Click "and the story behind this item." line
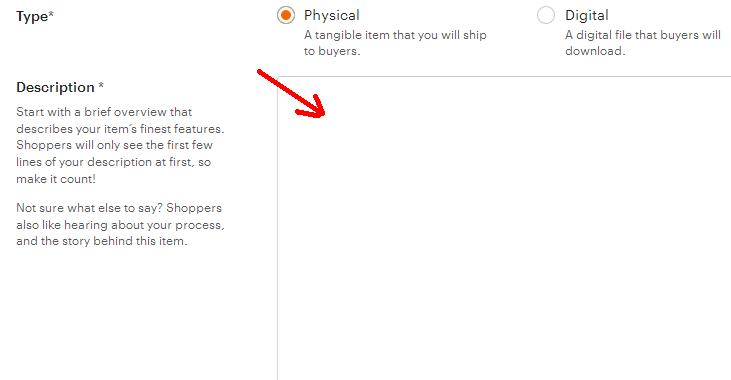Viewport: 731px width, 380px height. pos(102,241)
